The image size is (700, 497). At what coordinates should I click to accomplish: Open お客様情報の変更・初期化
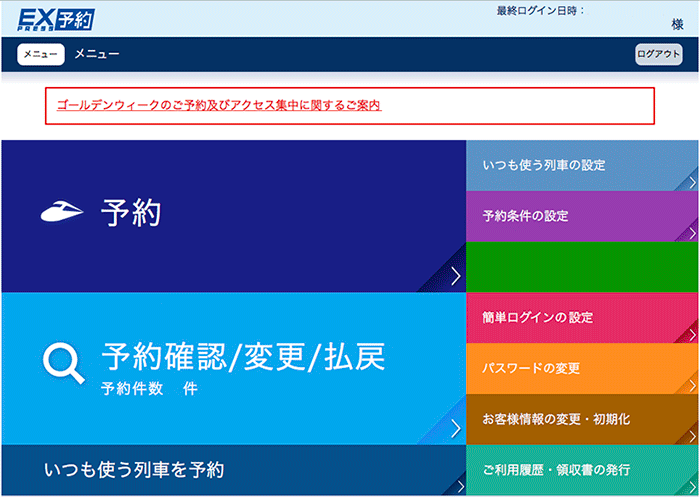[582, 419]
